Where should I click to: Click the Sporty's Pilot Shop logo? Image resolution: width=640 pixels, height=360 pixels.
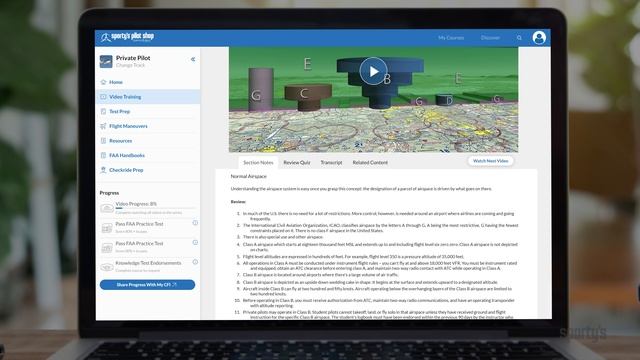point(127,37)
